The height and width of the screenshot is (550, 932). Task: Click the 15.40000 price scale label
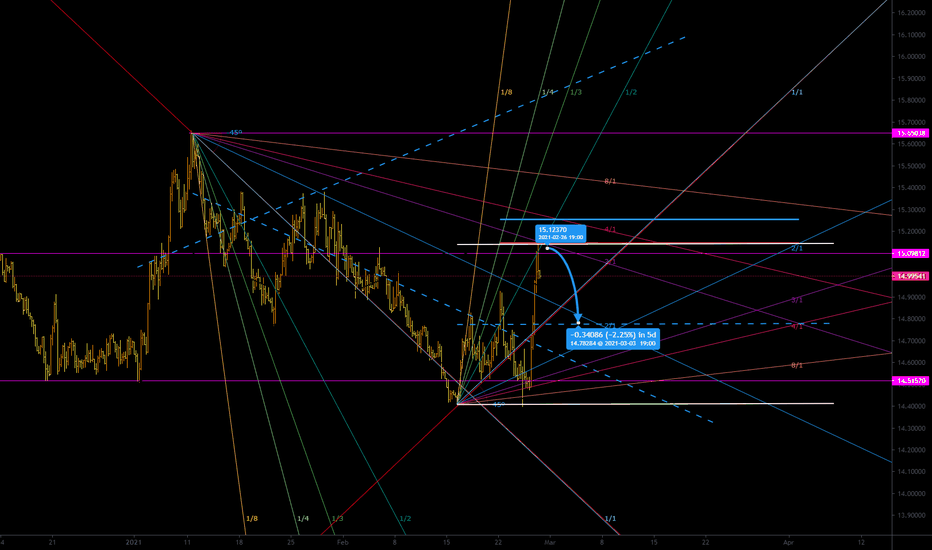pyautogui.click(x=912, y=188)
